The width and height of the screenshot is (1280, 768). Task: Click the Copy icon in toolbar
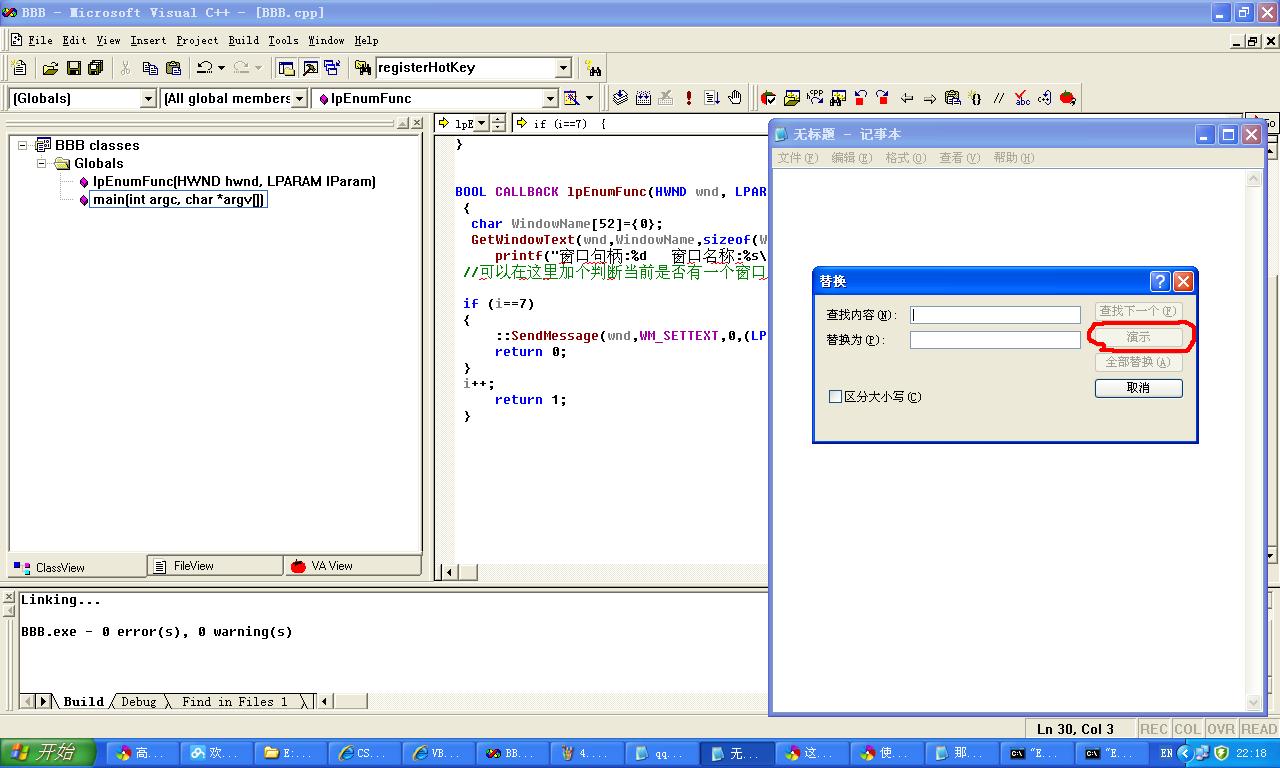coord(150,68)
